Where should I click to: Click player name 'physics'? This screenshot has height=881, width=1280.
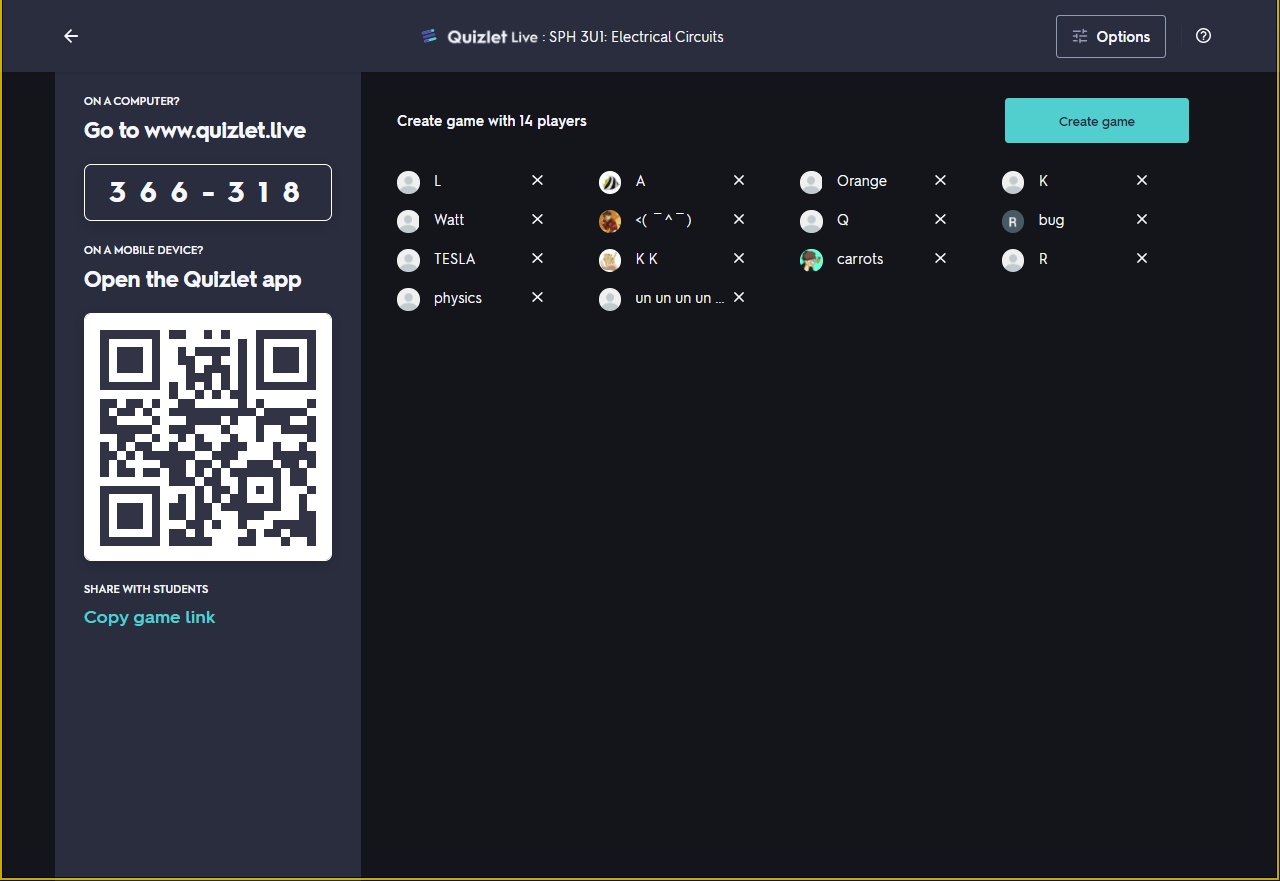tap(458, 298)
